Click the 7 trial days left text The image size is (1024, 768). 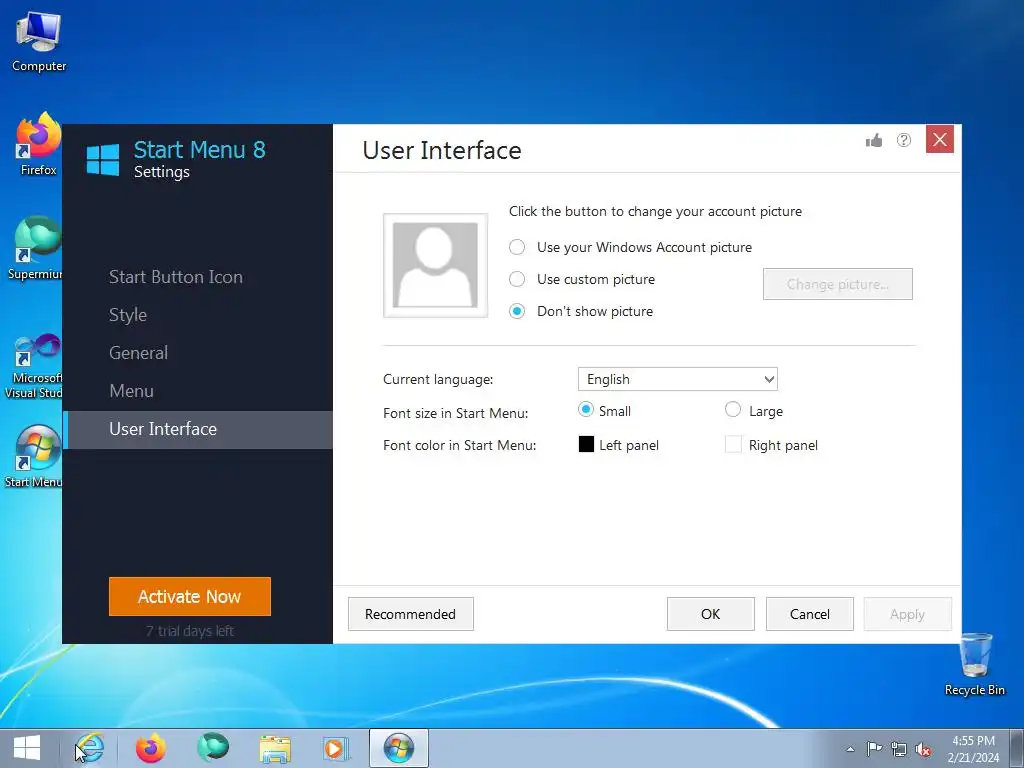190,631
